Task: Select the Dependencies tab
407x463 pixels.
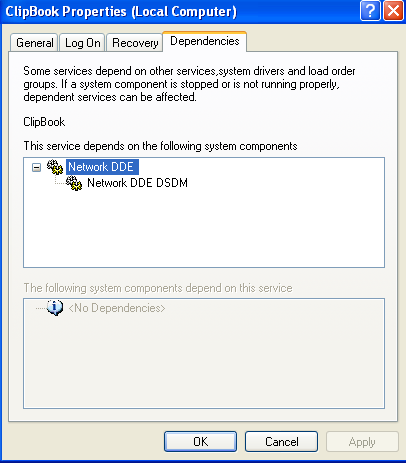Action: pyautogui.click(x=205, y=41)
